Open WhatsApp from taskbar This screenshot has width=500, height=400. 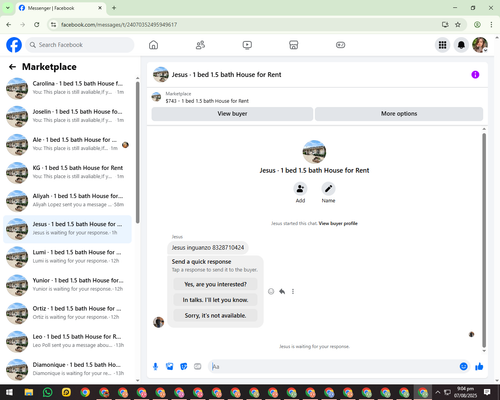[x=48, y=392]
